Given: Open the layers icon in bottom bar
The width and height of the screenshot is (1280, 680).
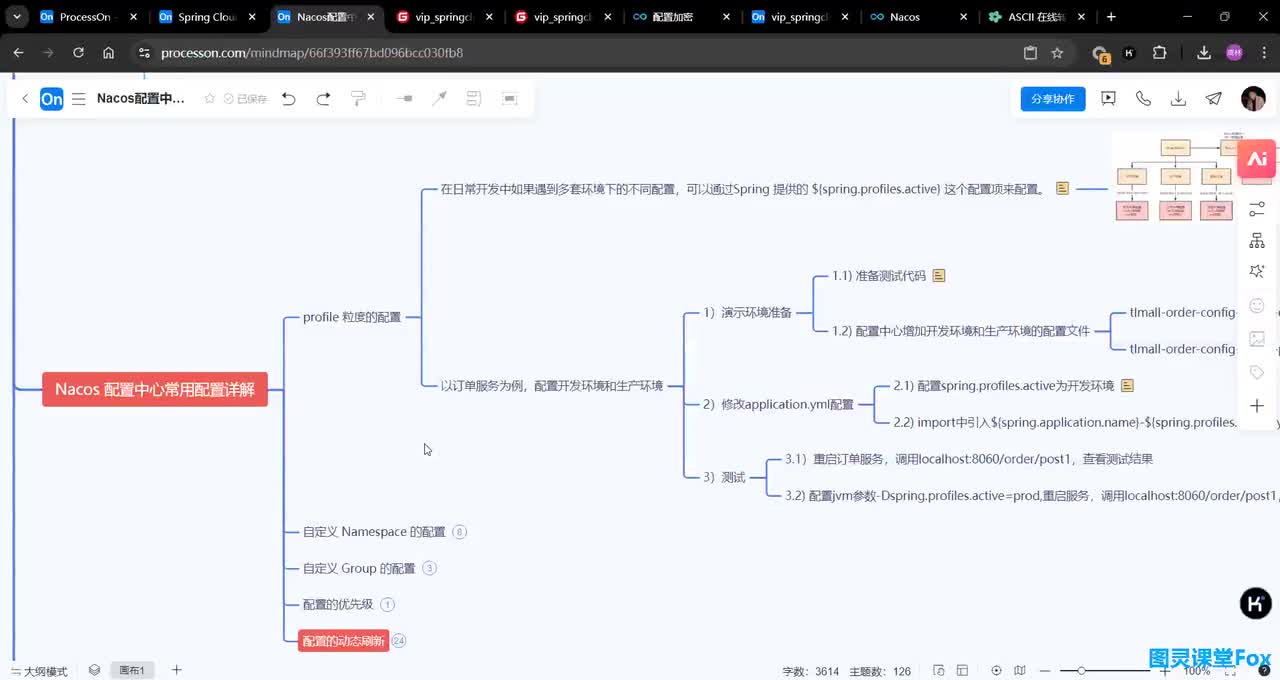Looking at the screenshot, I should tap(94, 670).
